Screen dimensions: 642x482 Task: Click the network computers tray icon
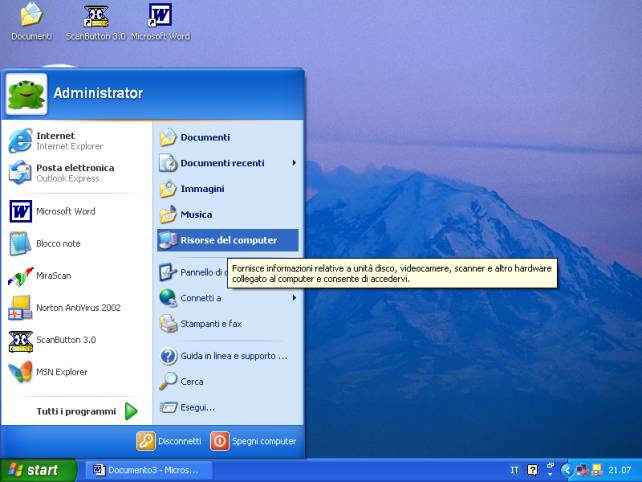point(582,470)
